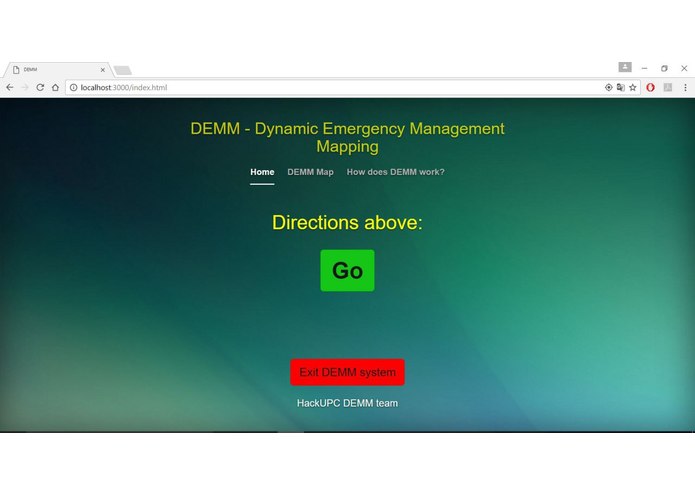
Task: Open the Chrome three-dot menu
Action: (685, 87)
